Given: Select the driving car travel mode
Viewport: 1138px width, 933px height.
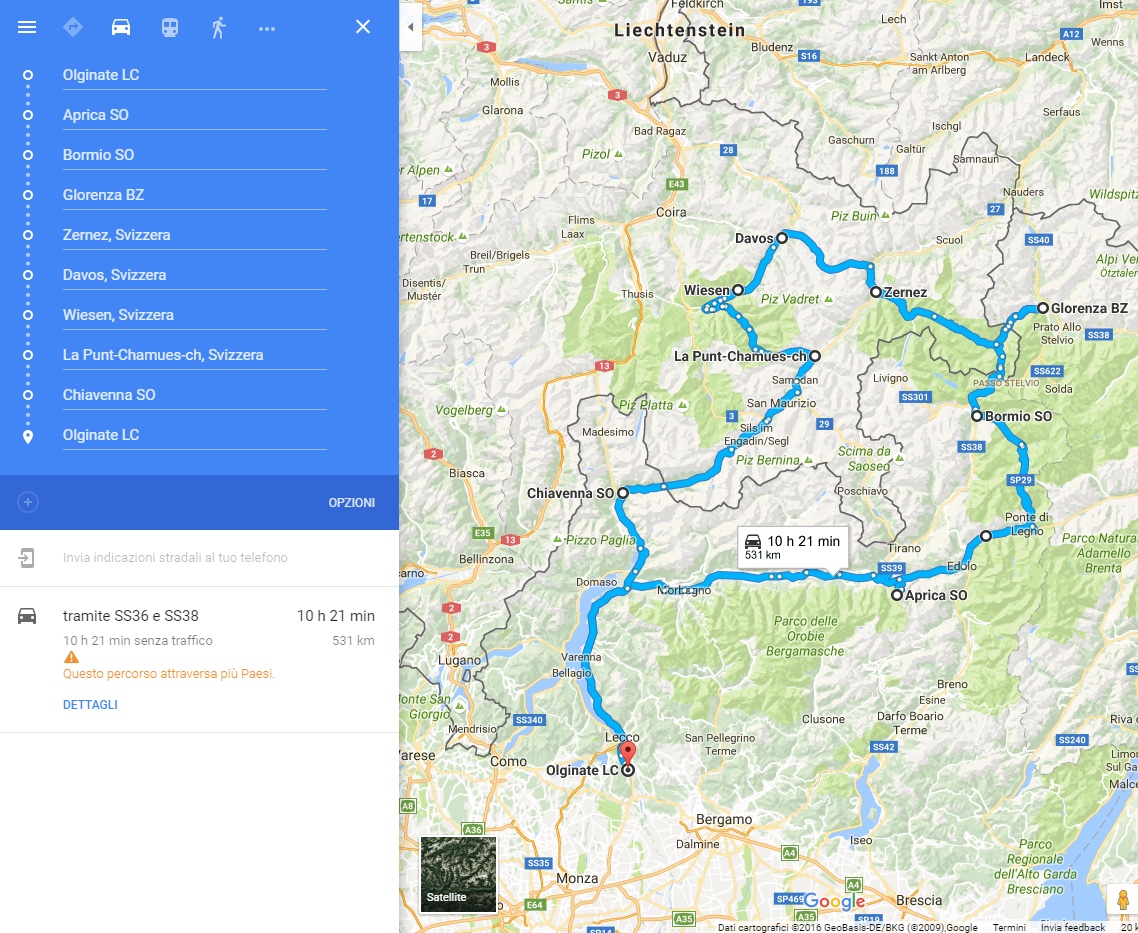Looking at the screenshot, I should pos(120,28).
